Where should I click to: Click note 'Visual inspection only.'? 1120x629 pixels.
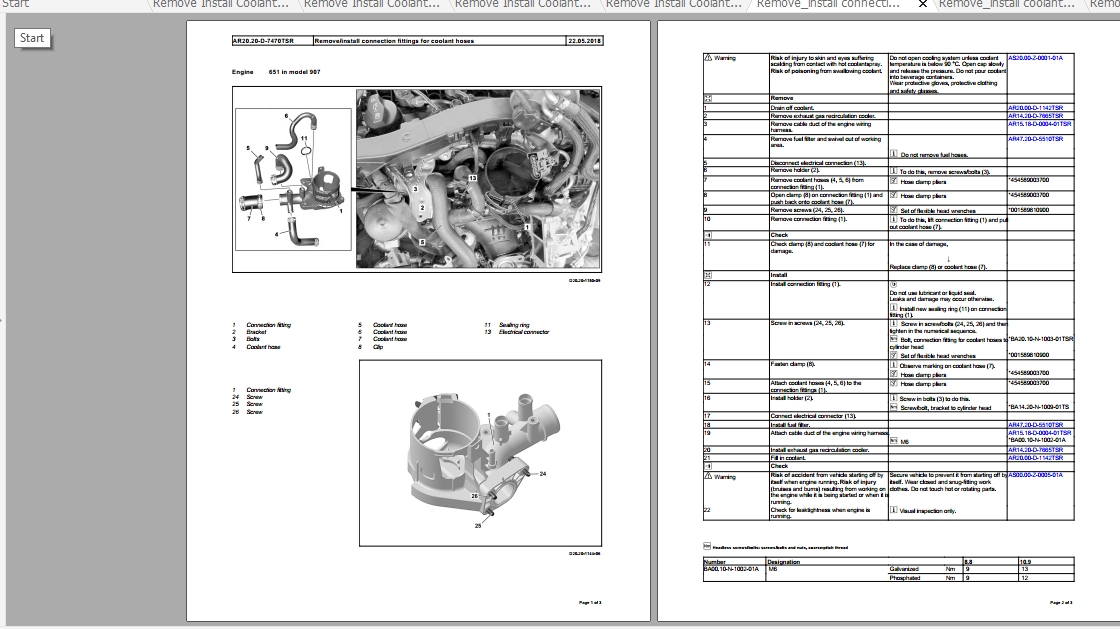point(928,511)
